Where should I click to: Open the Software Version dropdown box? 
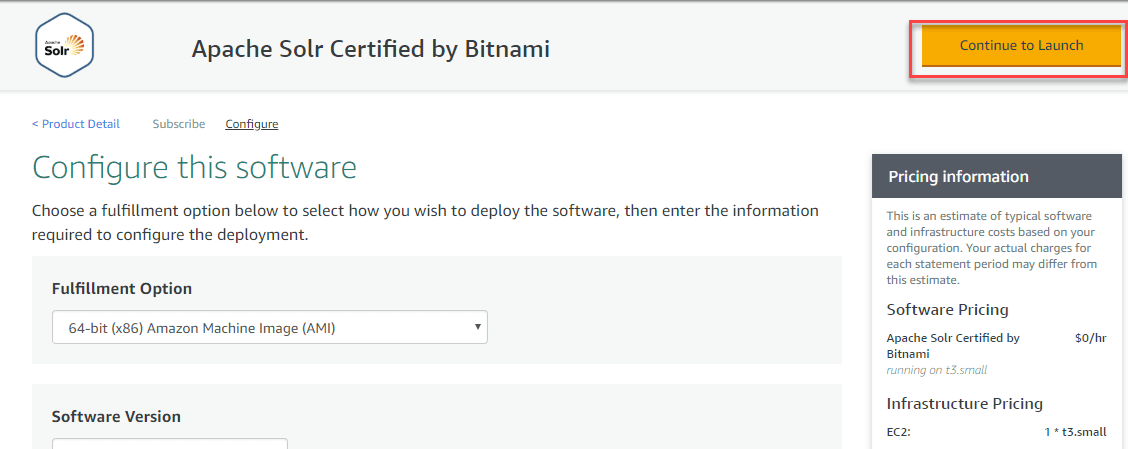point(170,443)
